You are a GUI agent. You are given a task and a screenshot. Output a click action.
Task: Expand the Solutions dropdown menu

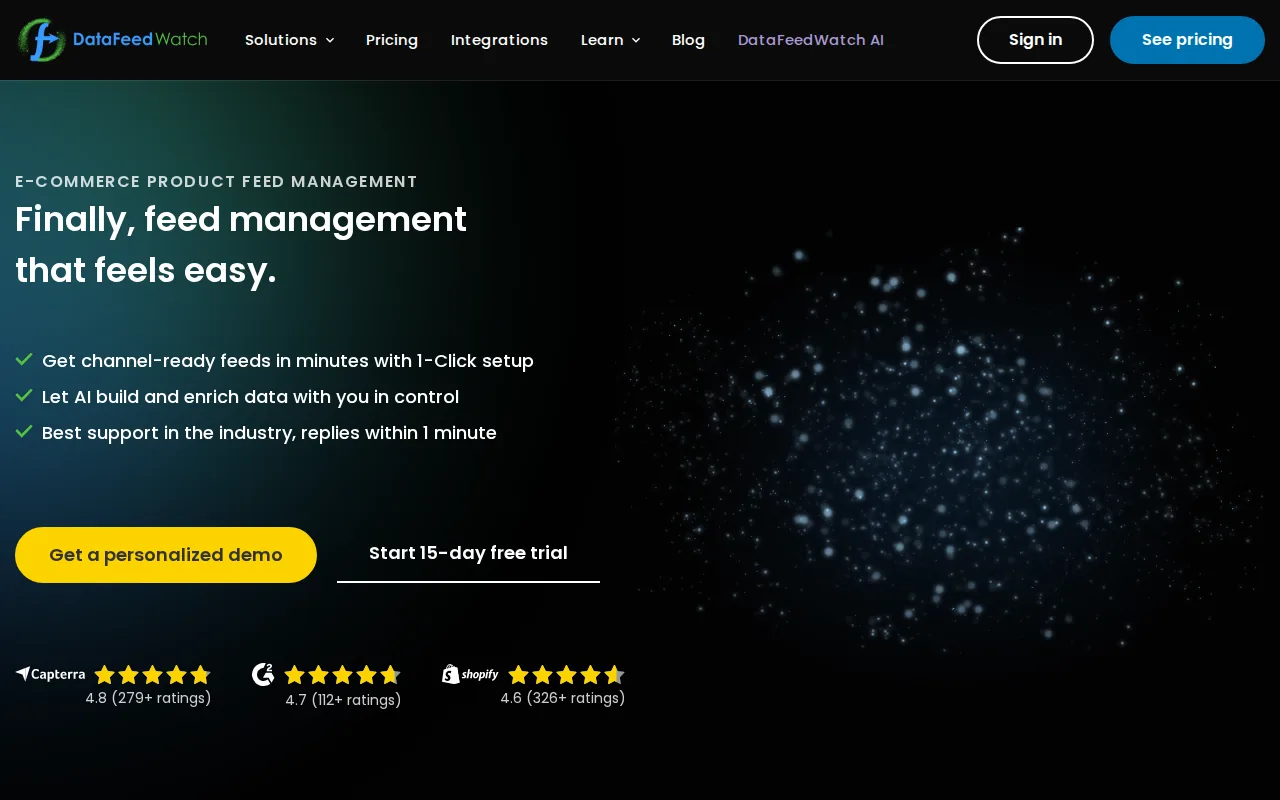point(289,40)
